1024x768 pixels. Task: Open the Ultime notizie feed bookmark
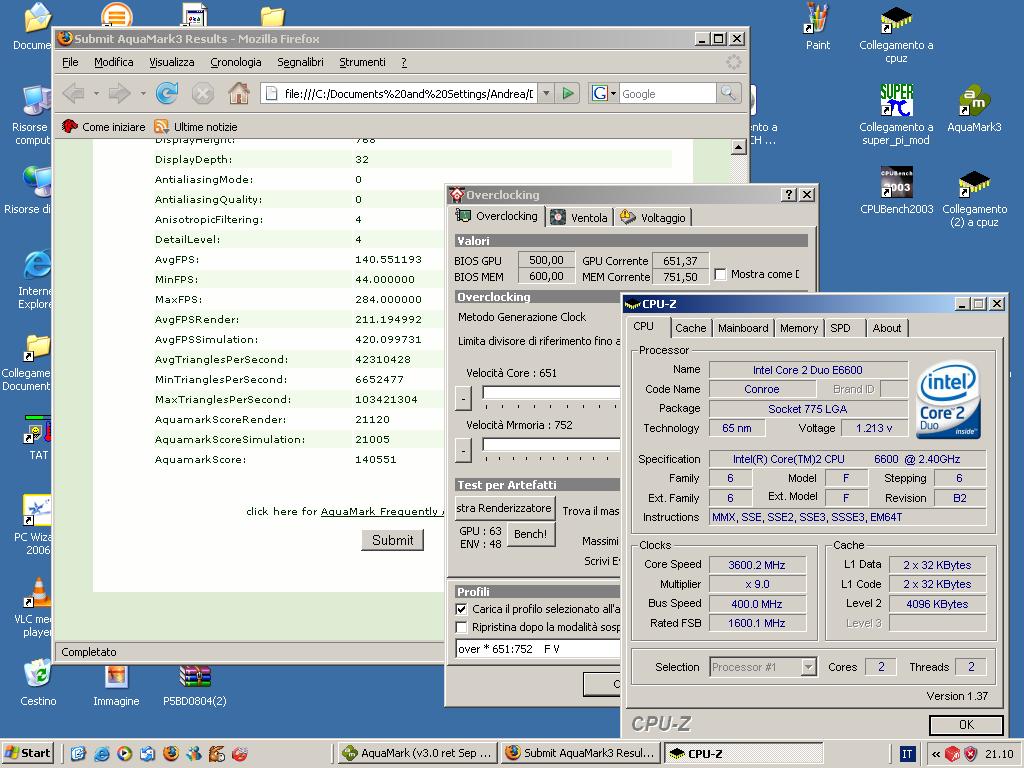click(196, 127)
